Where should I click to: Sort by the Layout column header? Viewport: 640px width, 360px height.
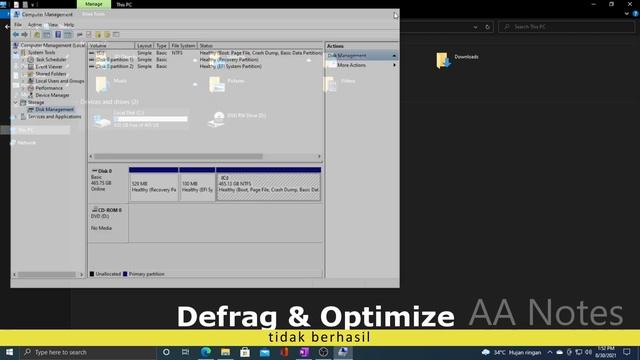tap(144, 46)
